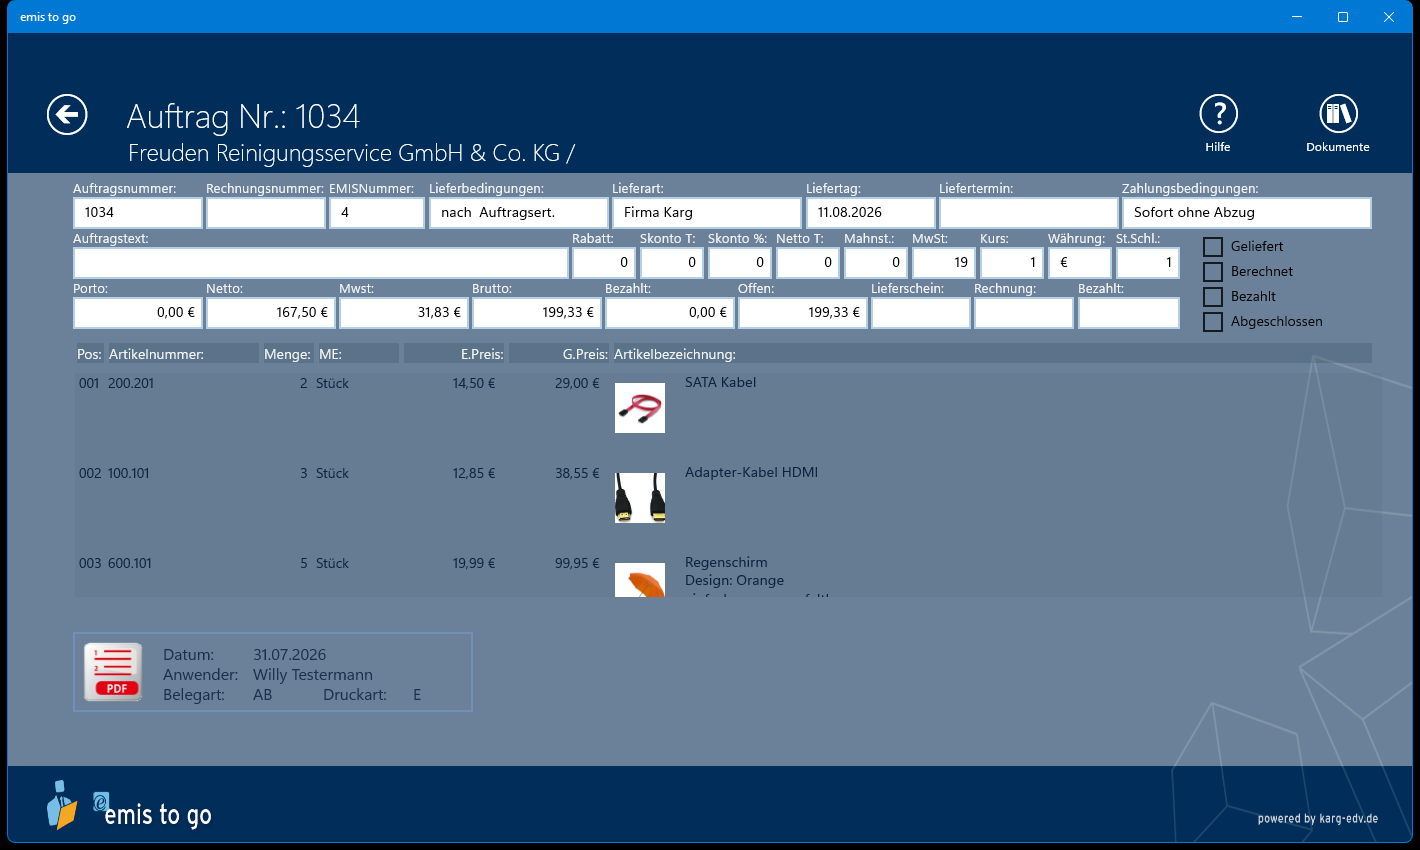Click the Brutto amount field
This screenshot has height=850, width=1420.
point(537,313)
